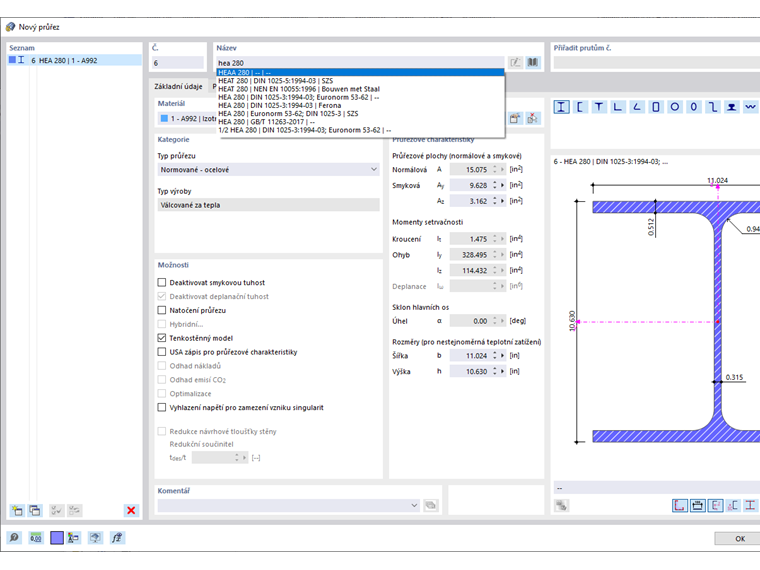Select the channel section shape icon
Screen dimensions: 760x570
(x=580, y=107)
